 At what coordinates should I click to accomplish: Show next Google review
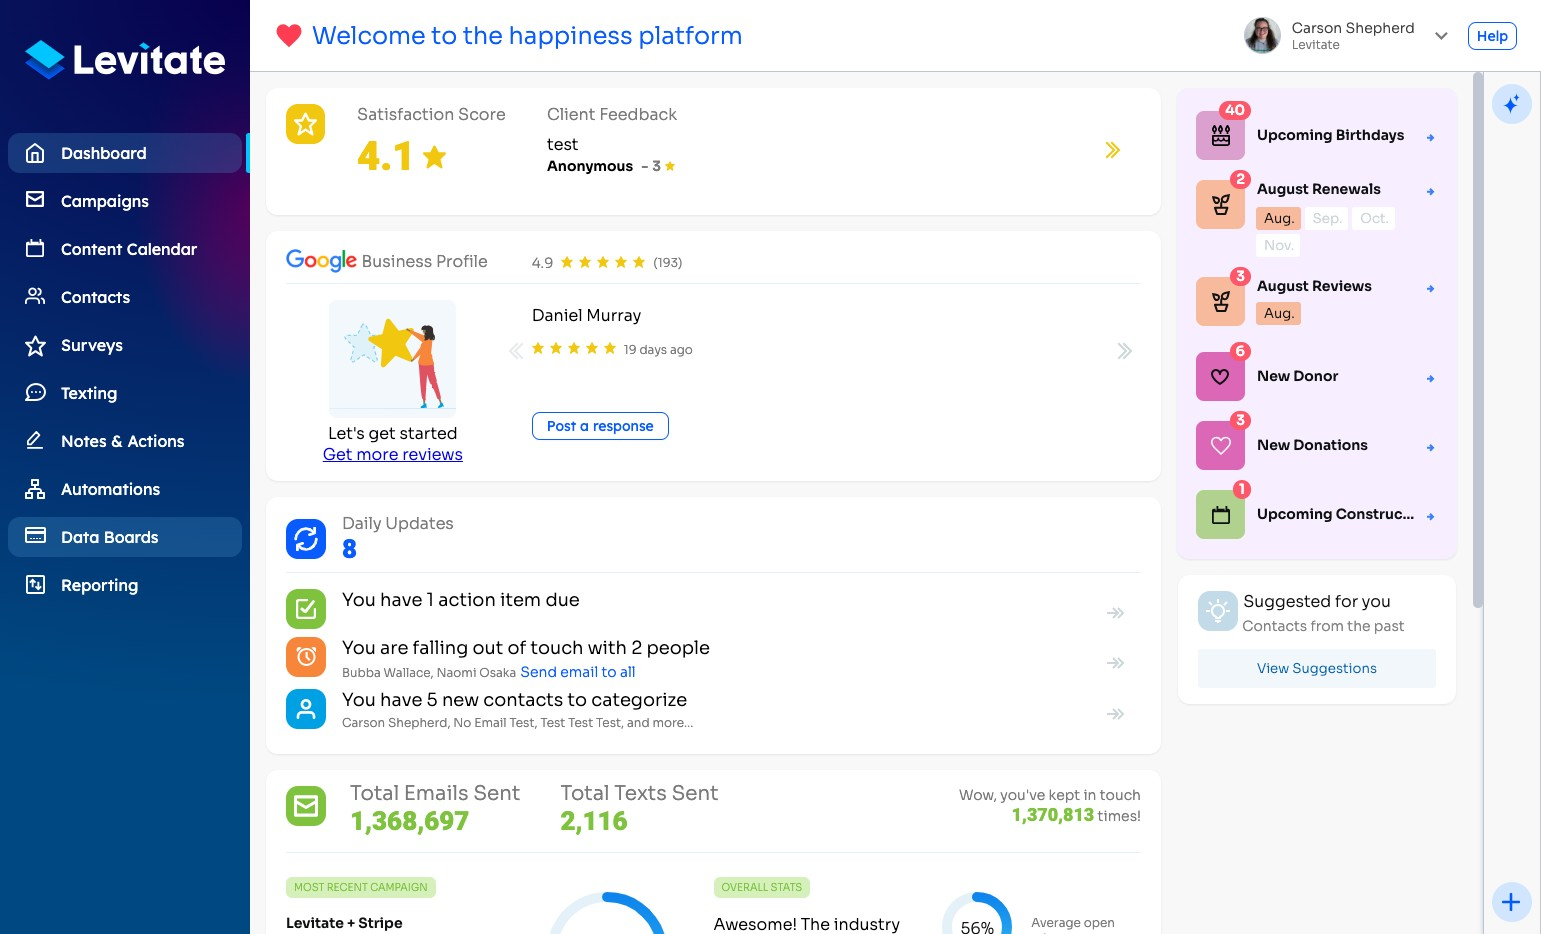pyautogui.click(x=1125, y=351)
